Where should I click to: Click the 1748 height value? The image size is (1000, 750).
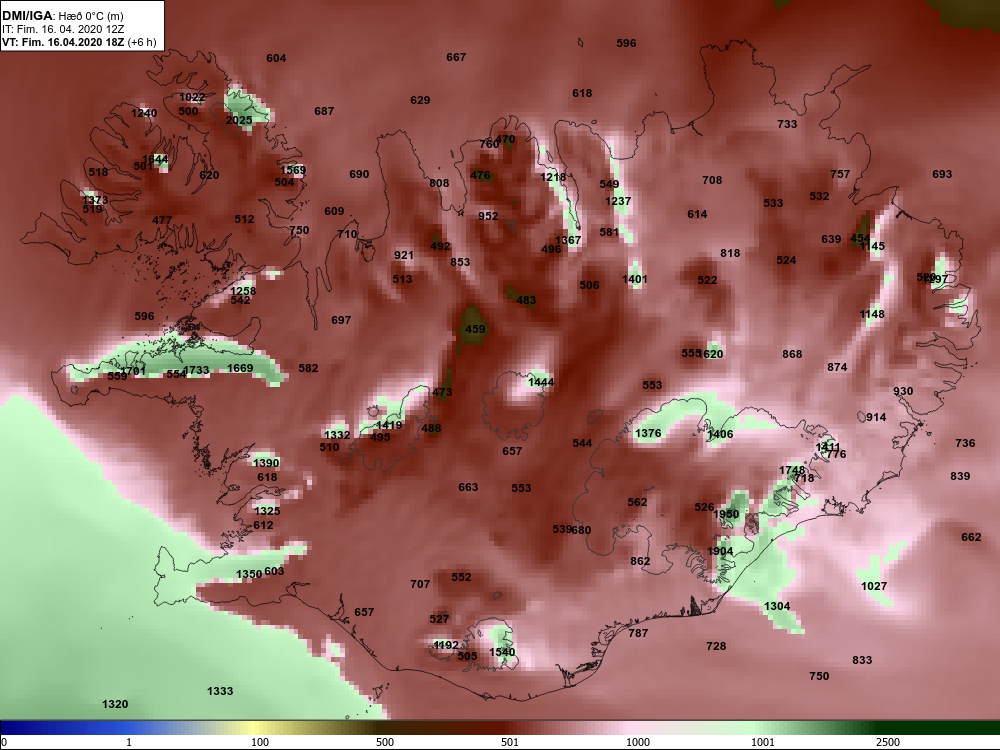coord(792,470)
